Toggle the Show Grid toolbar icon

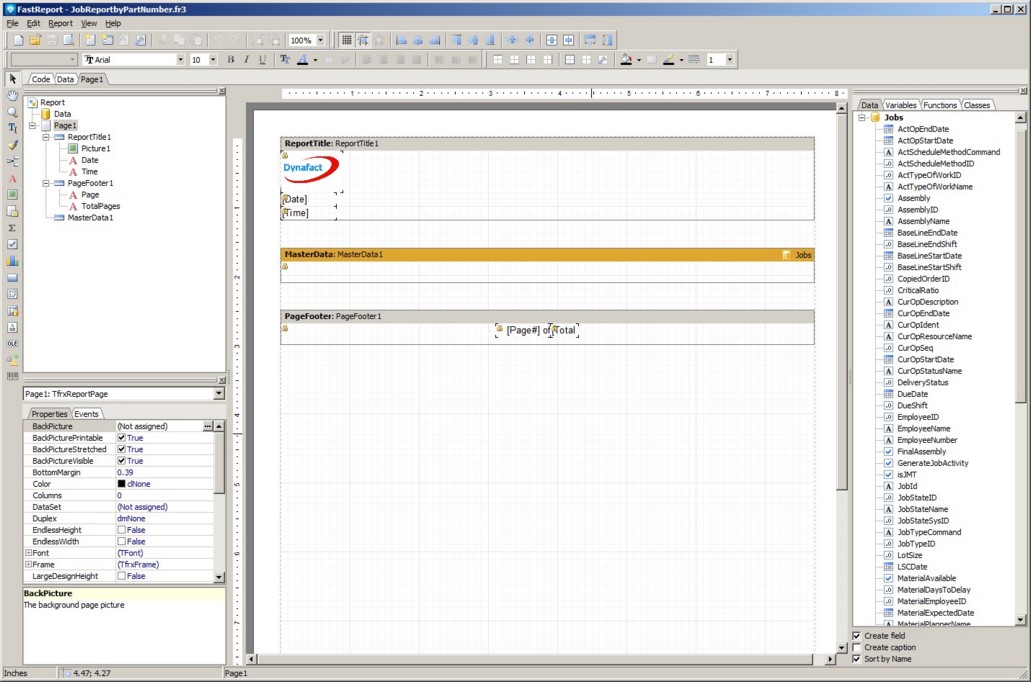(x=346, y=40)
